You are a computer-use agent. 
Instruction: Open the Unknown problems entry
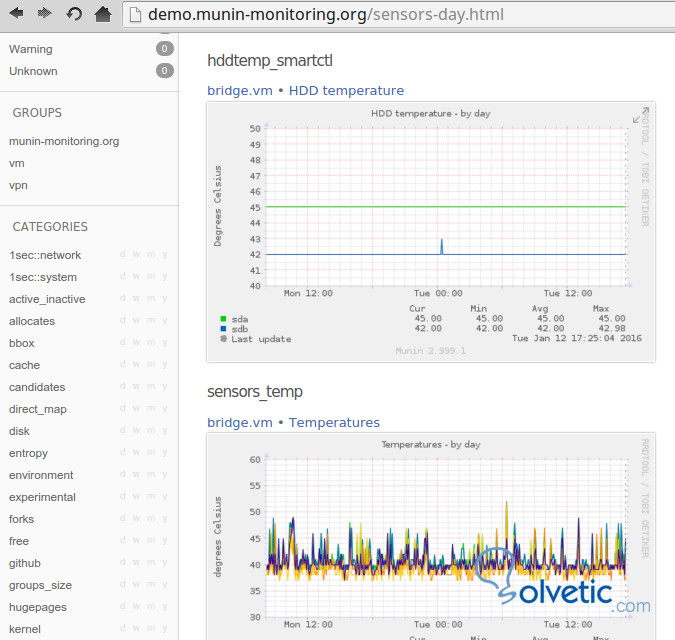(x=33, y=71)
